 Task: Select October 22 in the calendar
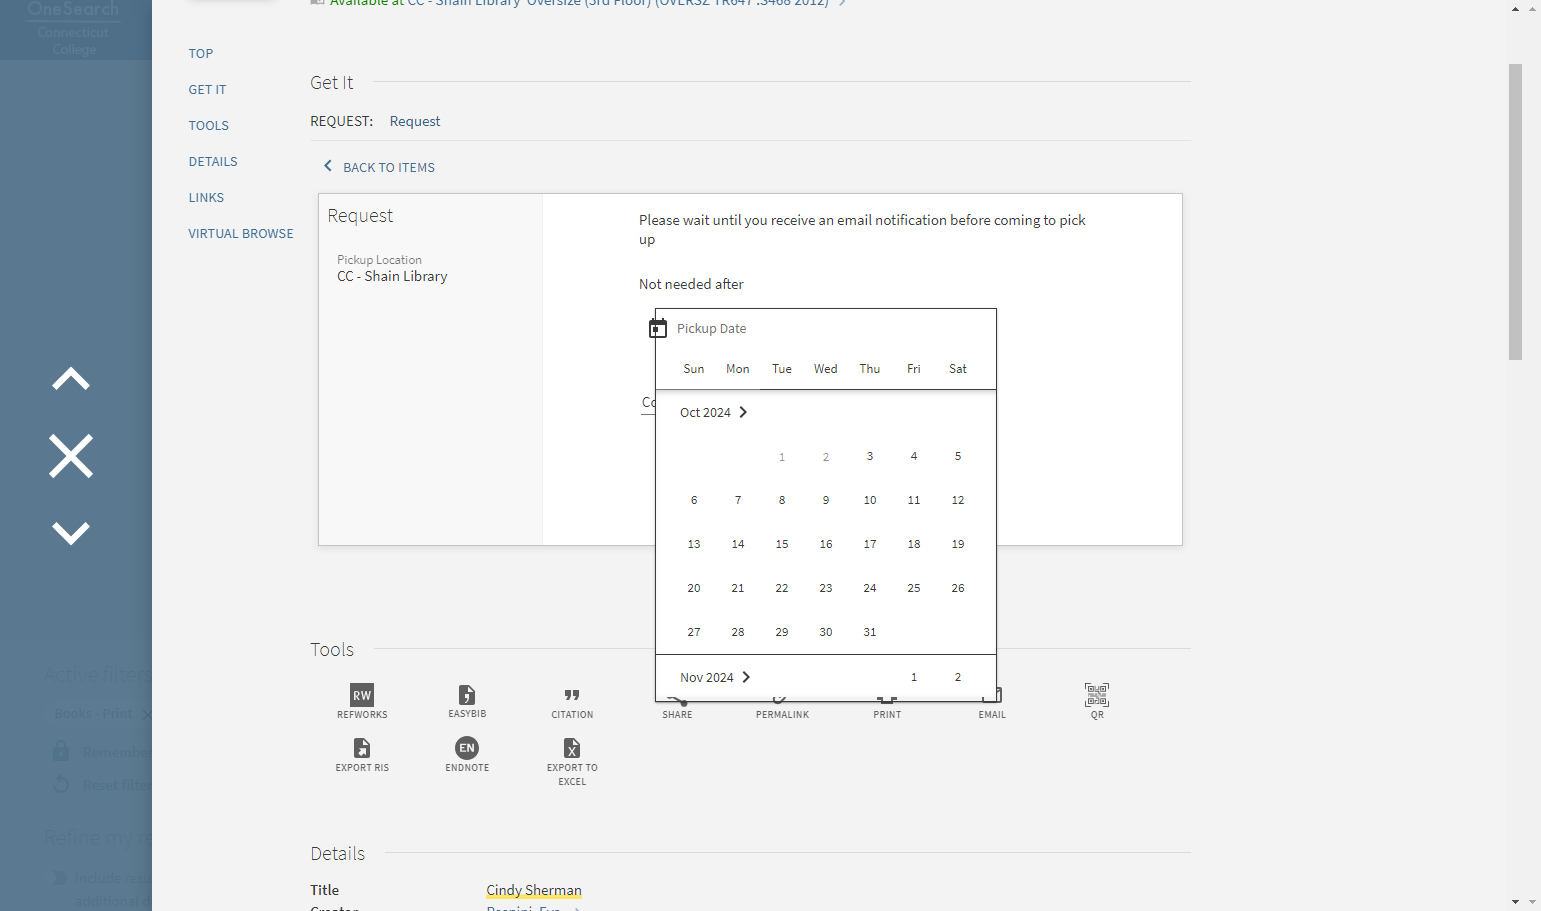[x=782, y=588]
